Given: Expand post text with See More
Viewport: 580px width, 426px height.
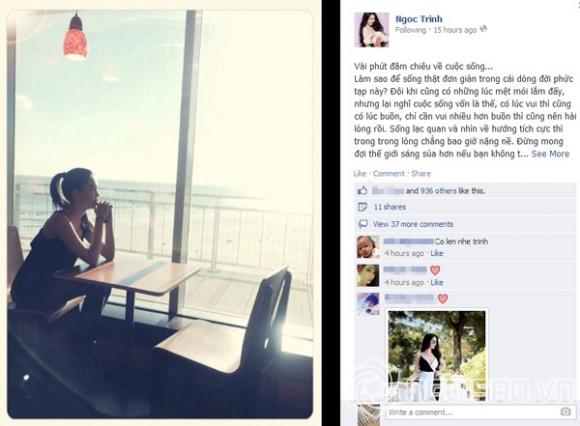Looking at the screenshot, I should 550,154.
